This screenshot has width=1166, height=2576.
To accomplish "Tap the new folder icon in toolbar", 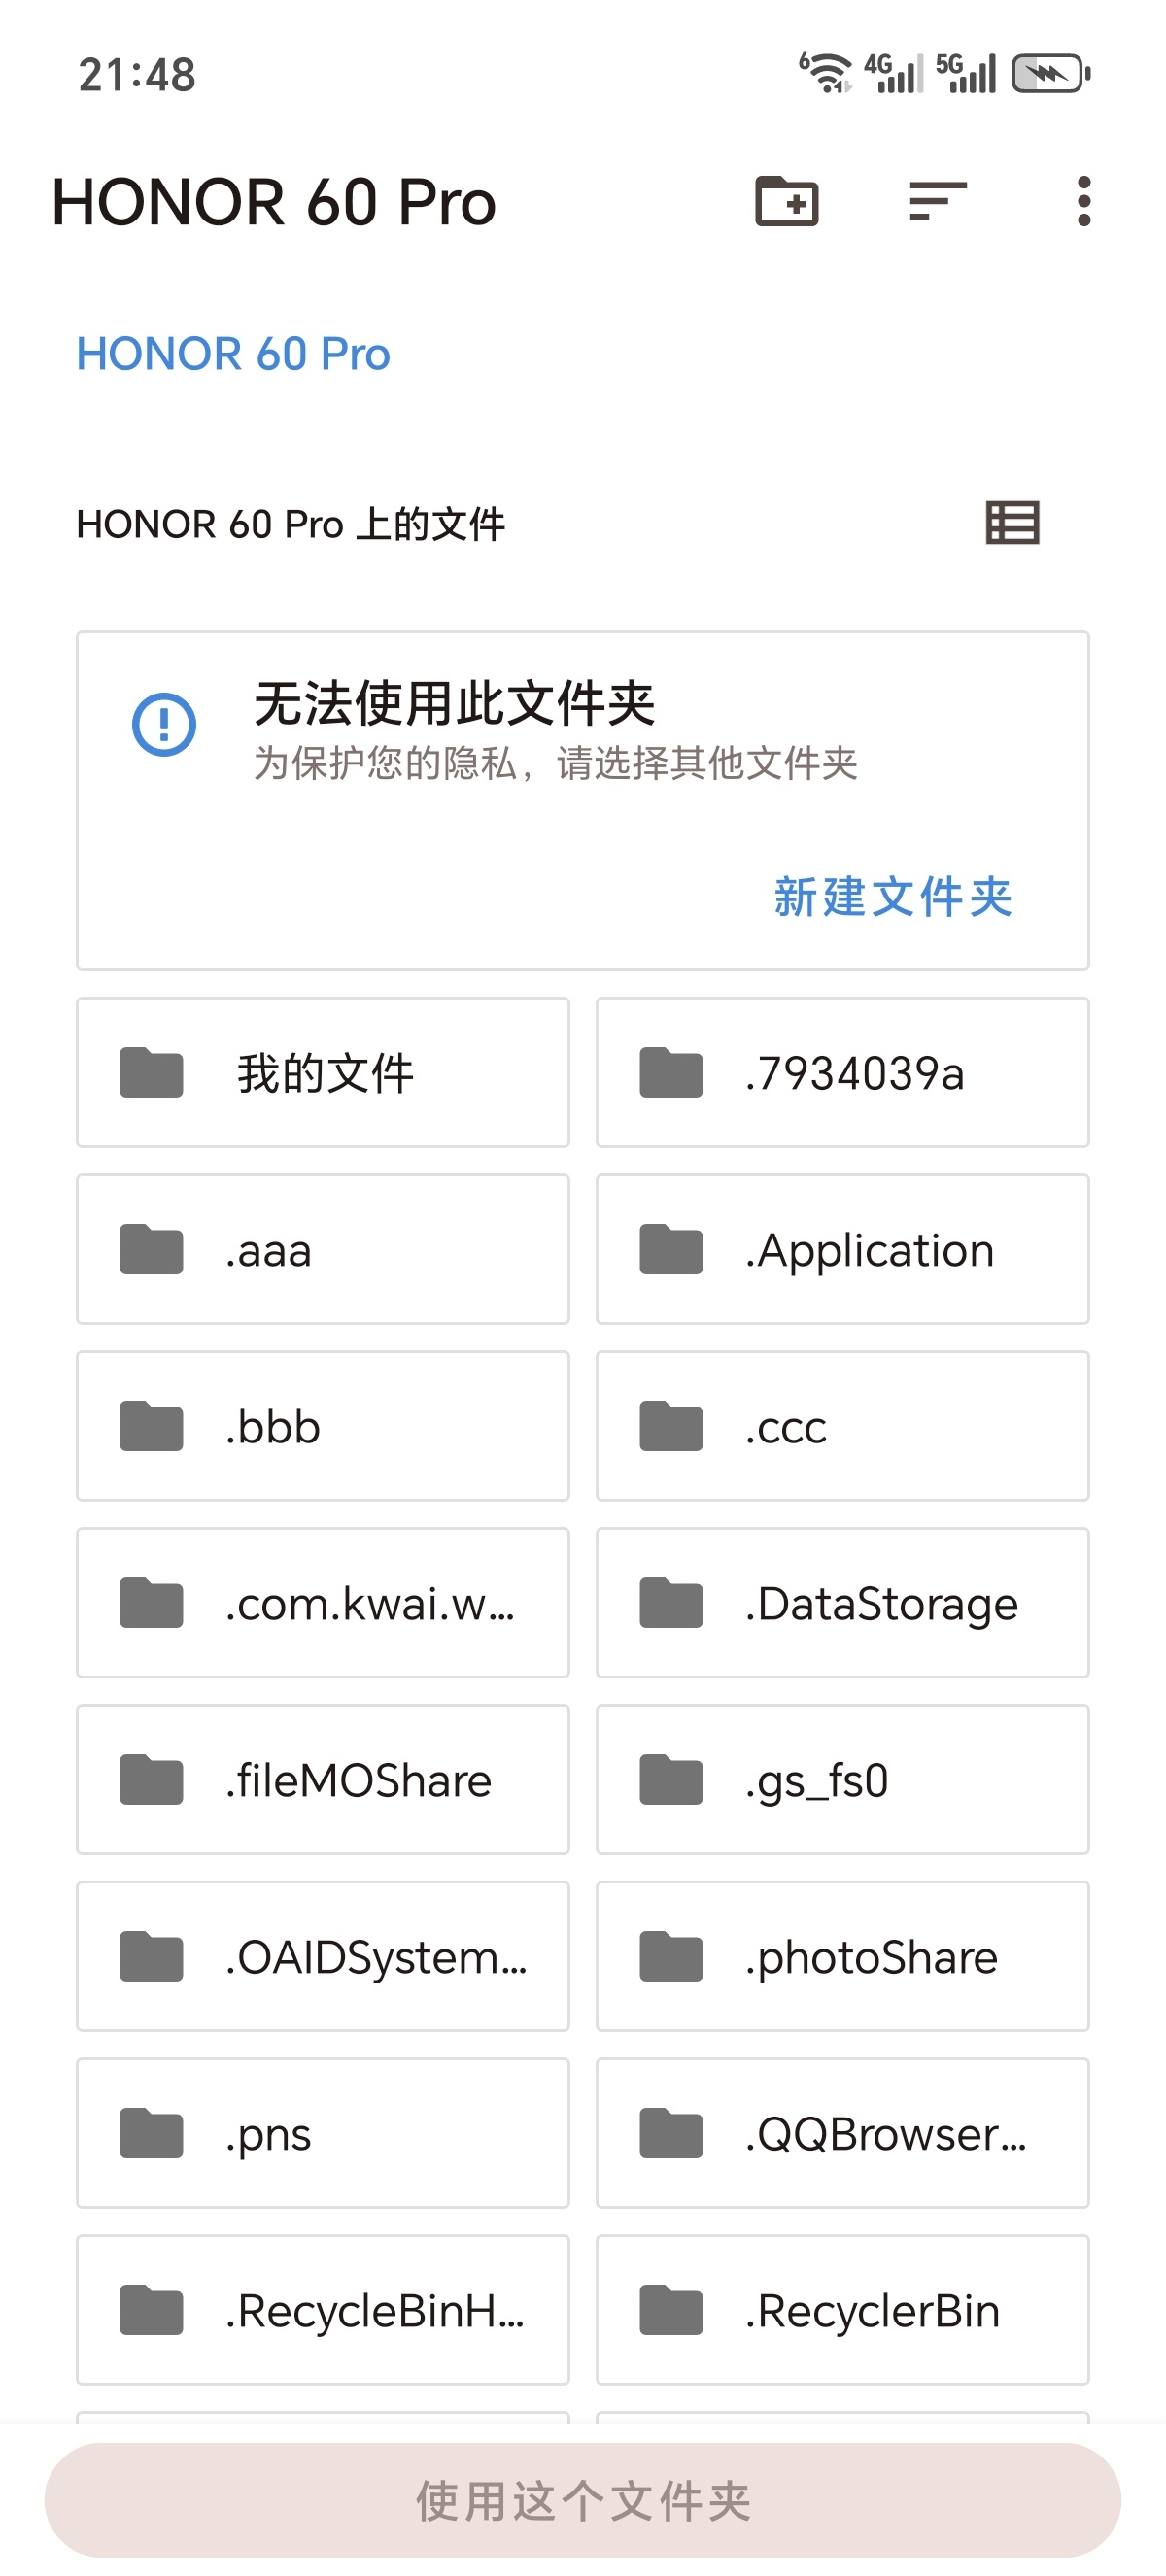I will tap(786, 201).
